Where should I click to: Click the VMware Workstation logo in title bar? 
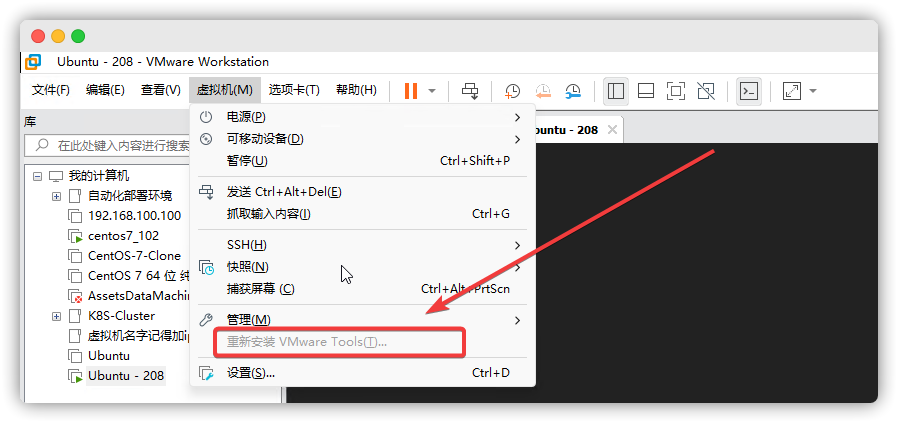coord(33,62)
